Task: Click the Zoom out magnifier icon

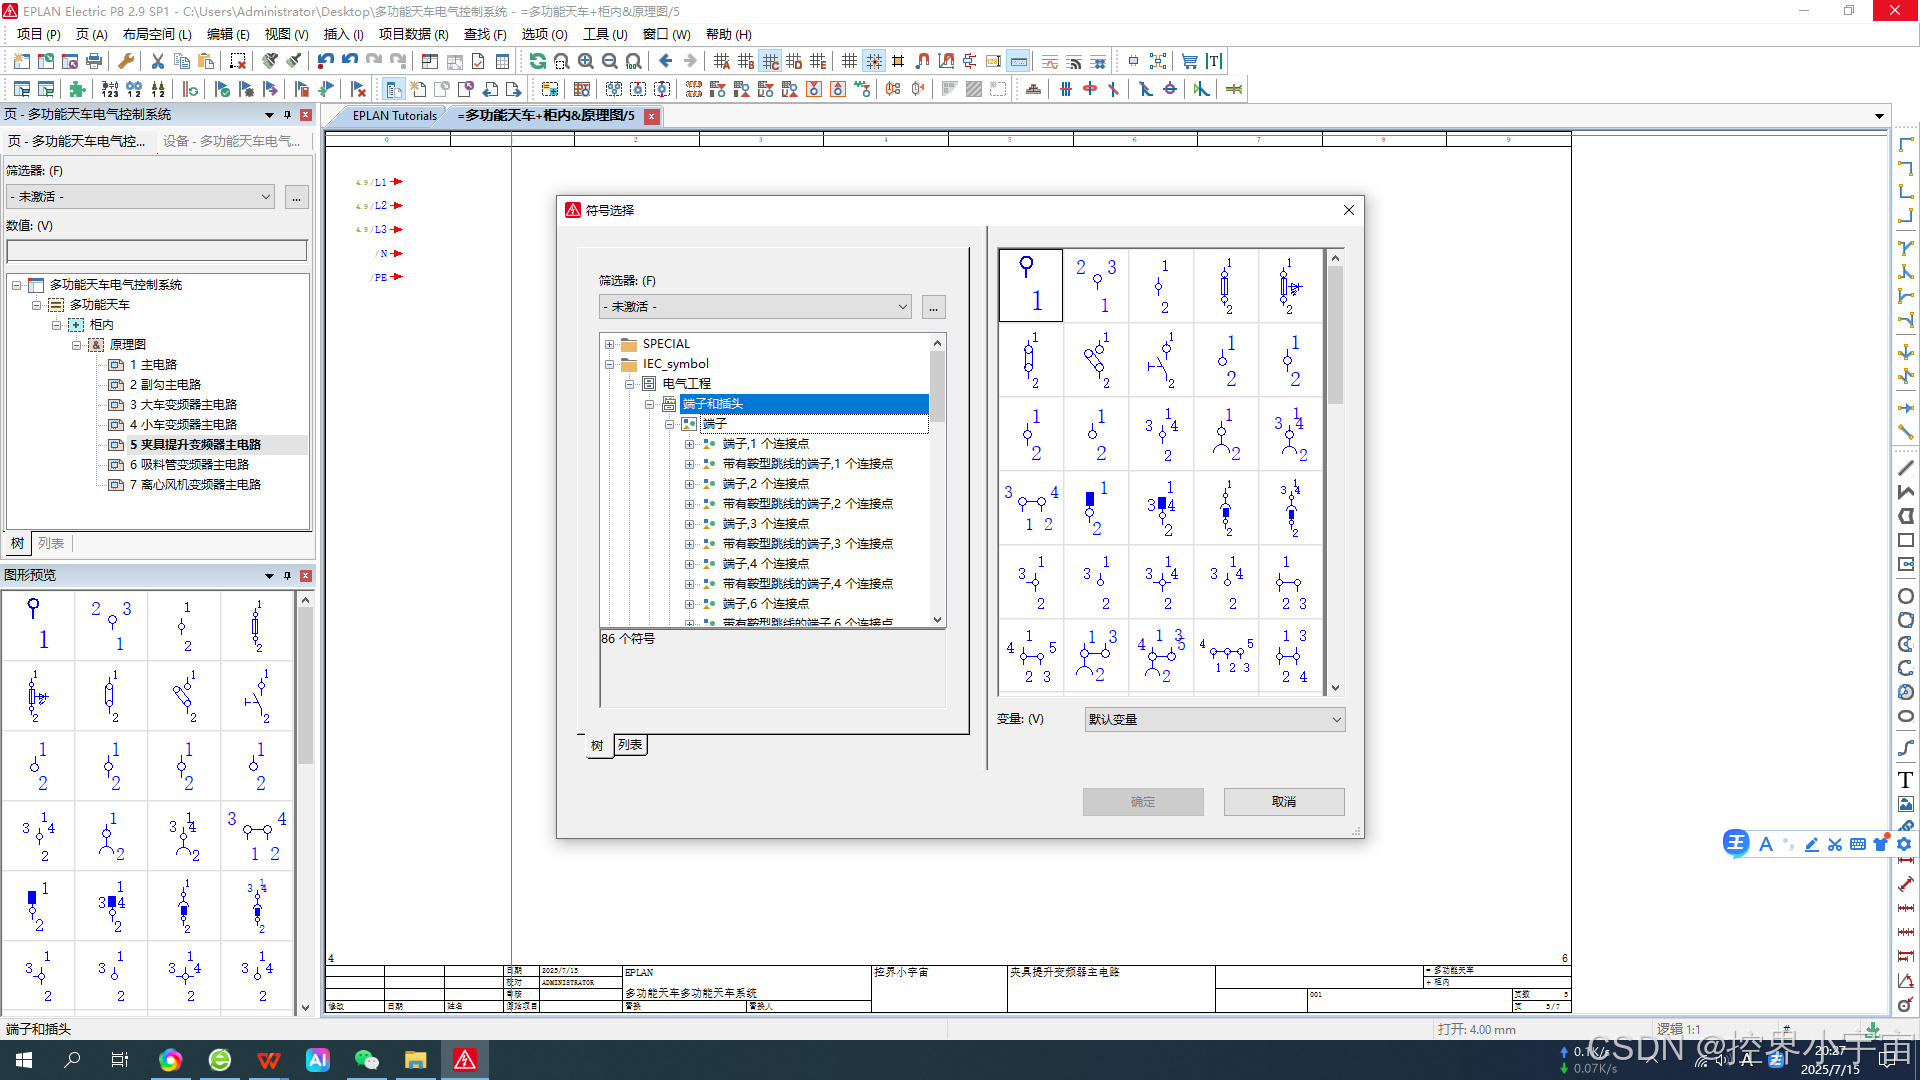Action: pyautogui.click(x=610, y=61)
